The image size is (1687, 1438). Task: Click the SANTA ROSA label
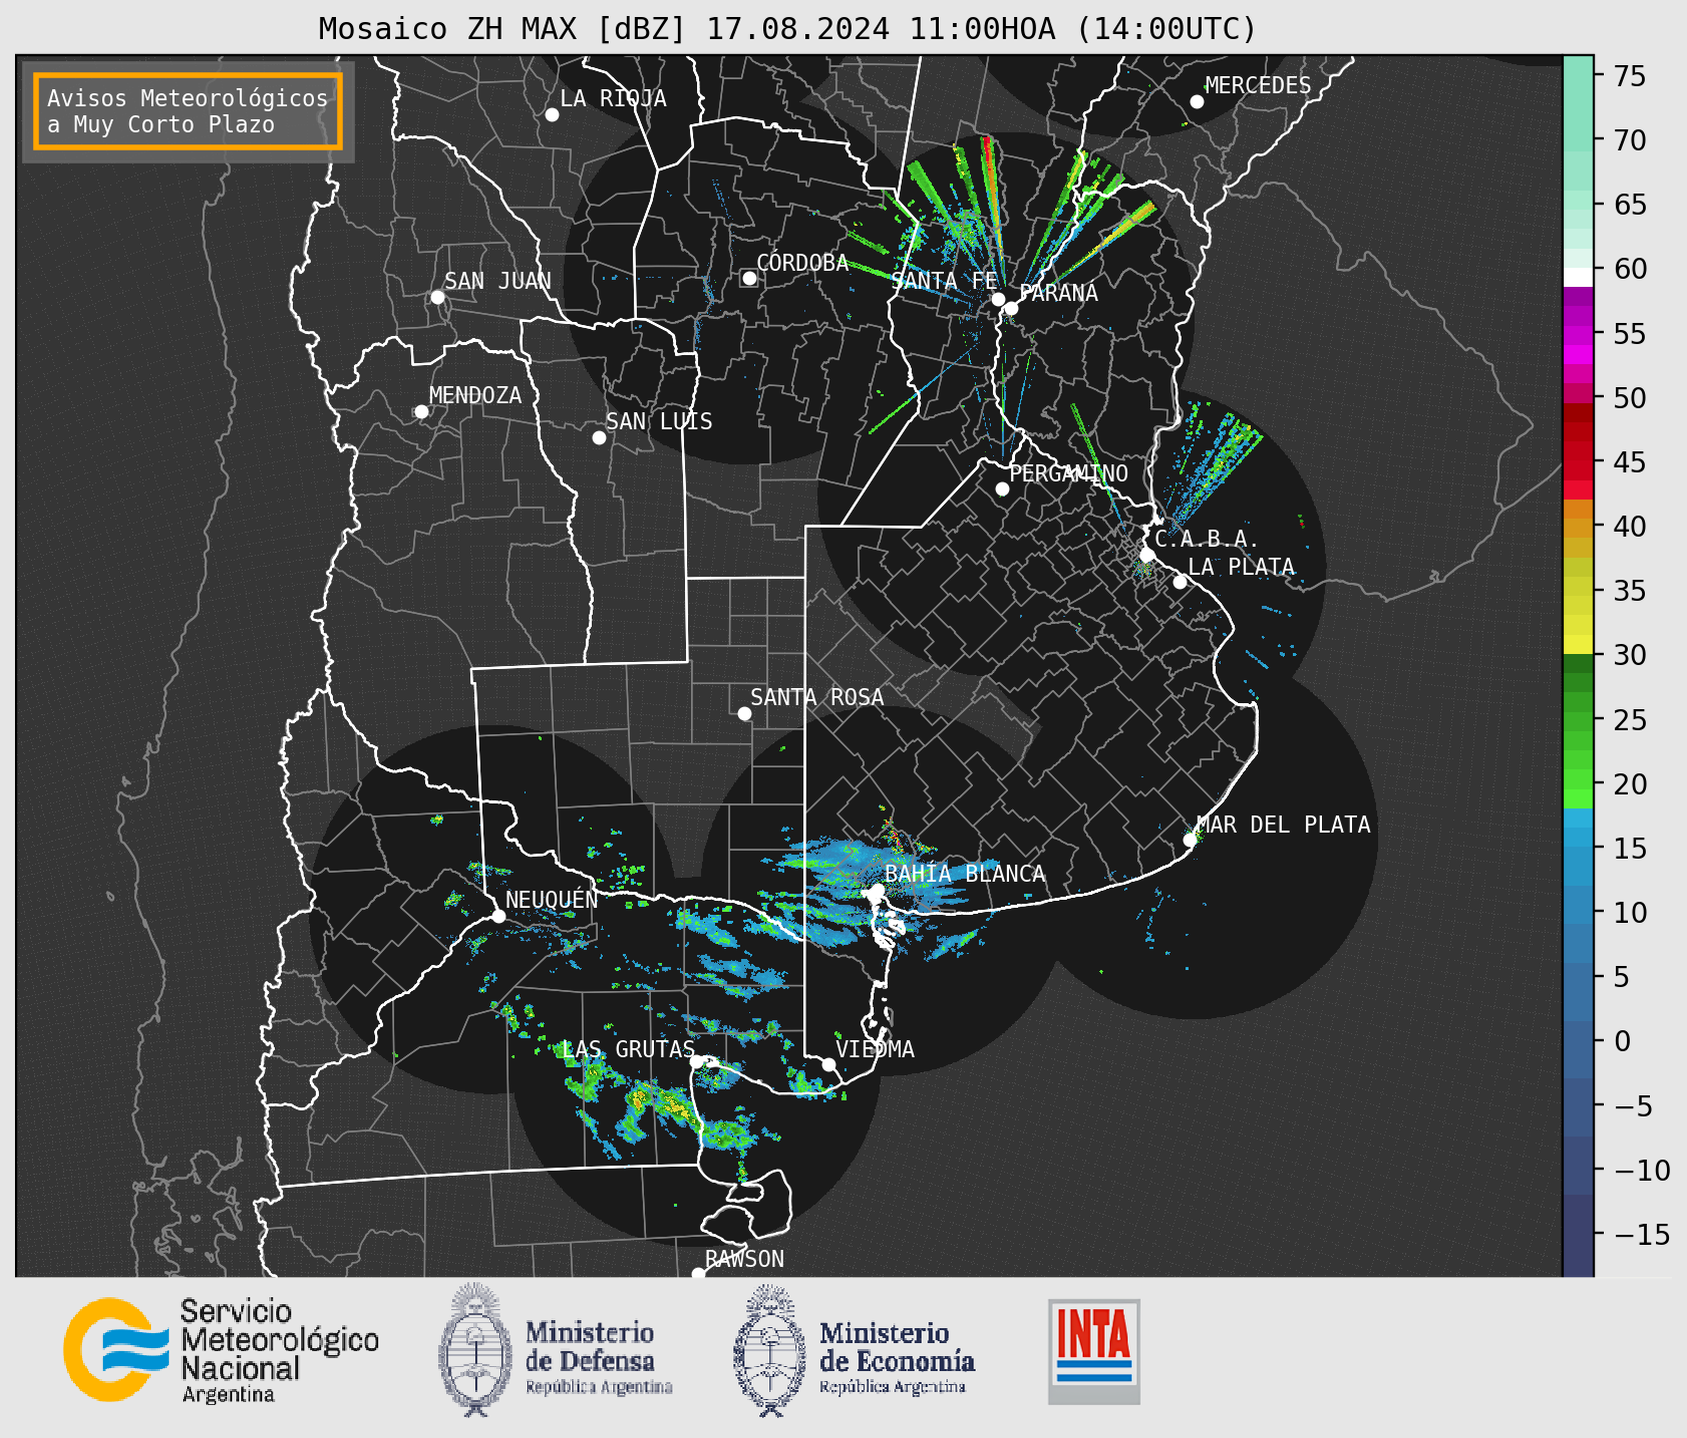(817, 697)
